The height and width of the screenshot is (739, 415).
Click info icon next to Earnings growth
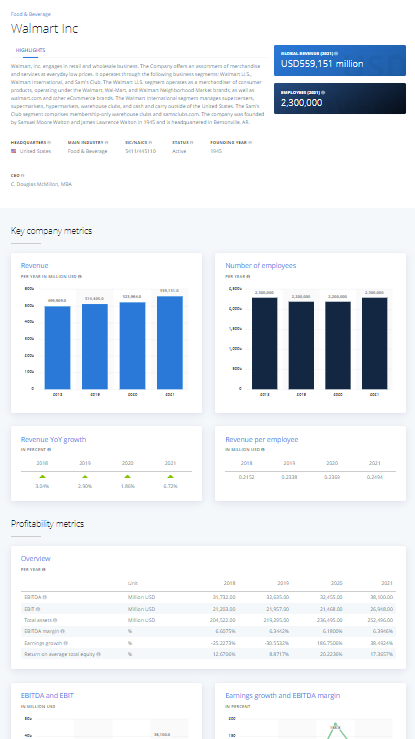click(x=65, y=643)
